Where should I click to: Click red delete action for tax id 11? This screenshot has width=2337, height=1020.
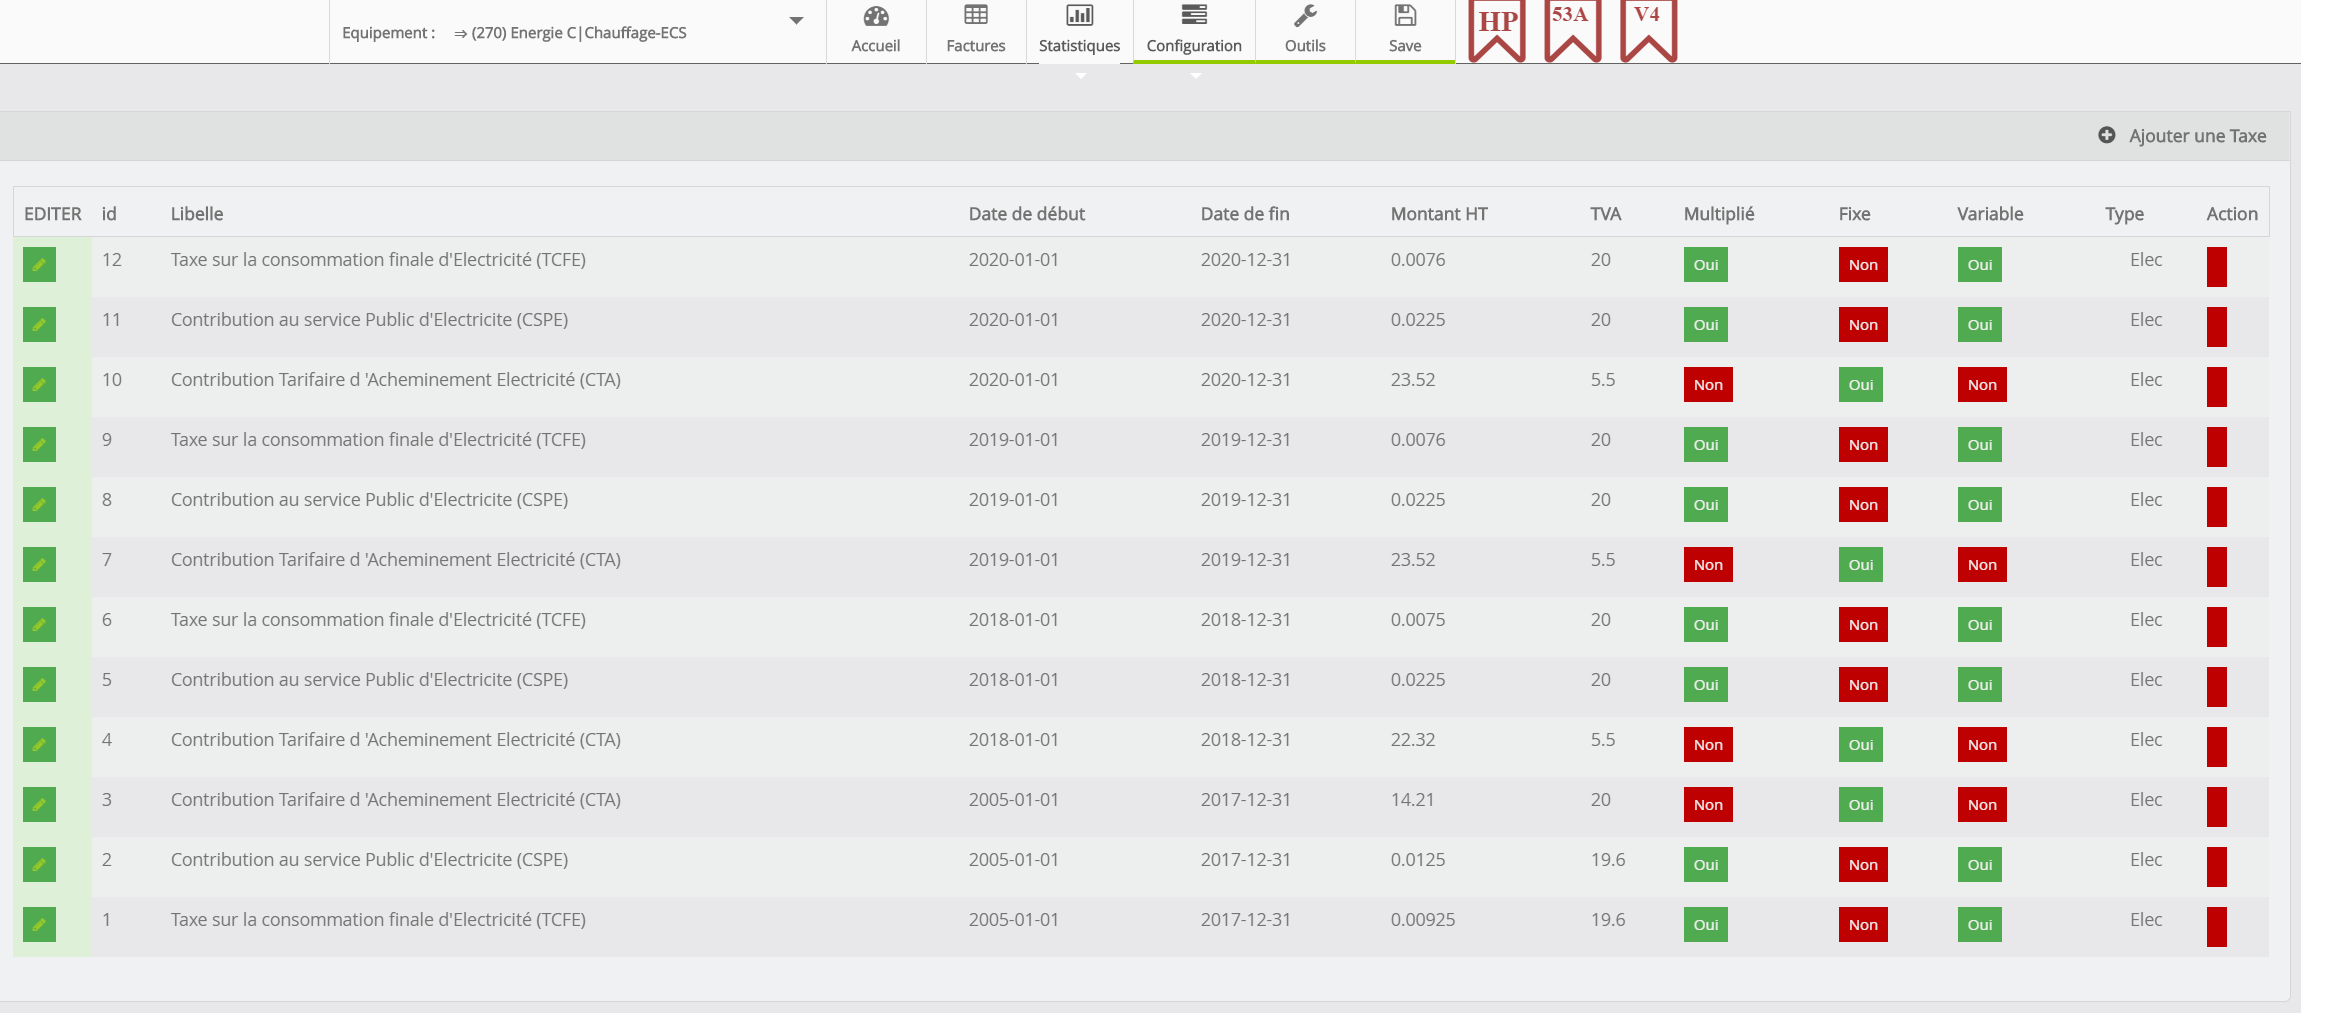pos(2216,327)
